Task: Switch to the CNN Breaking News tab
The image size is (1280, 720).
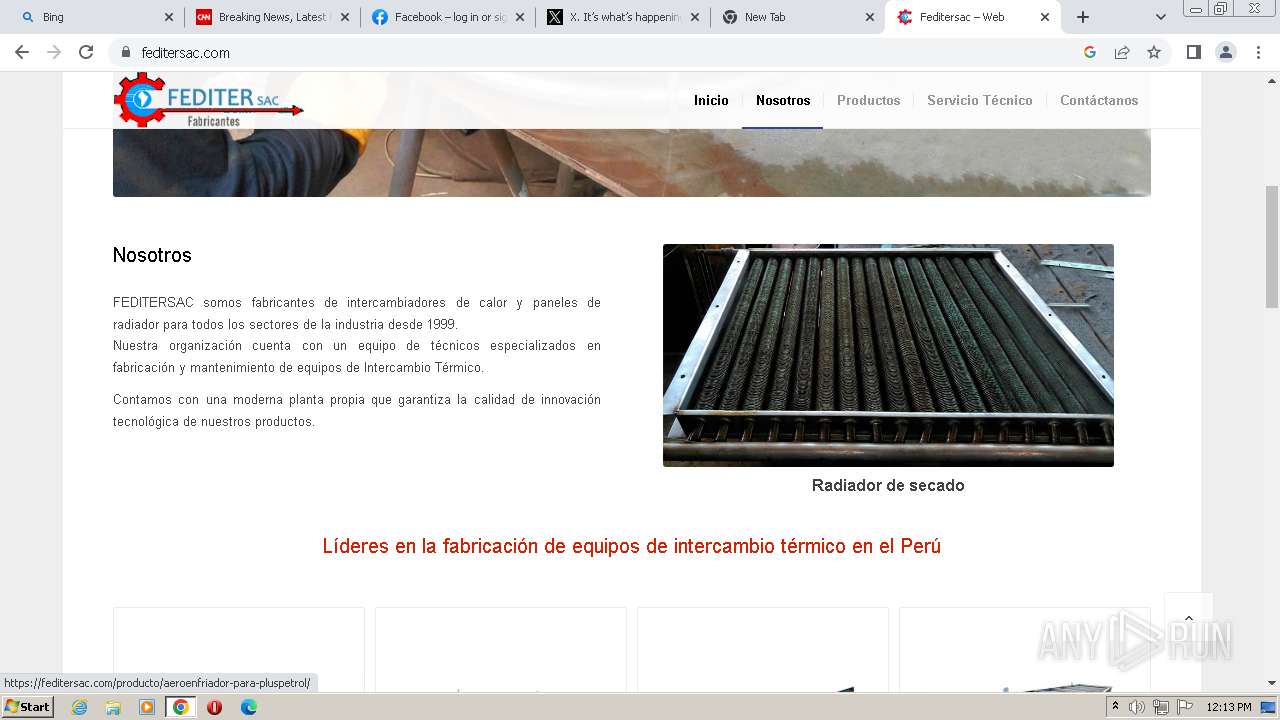Action: (272, 17)
